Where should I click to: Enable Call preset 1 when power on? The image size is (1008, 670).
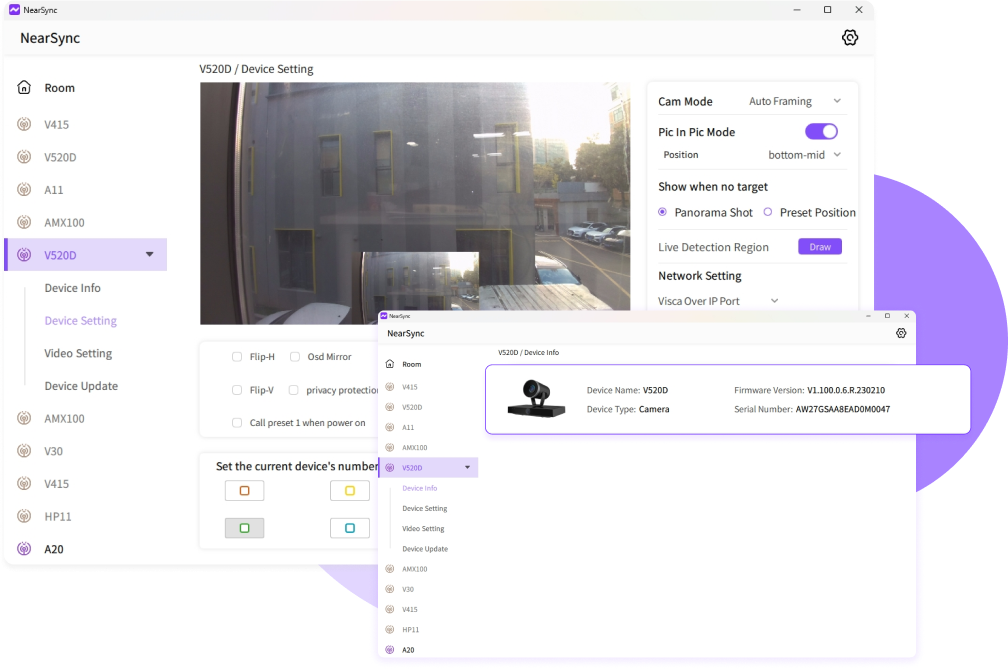point(237,422)
